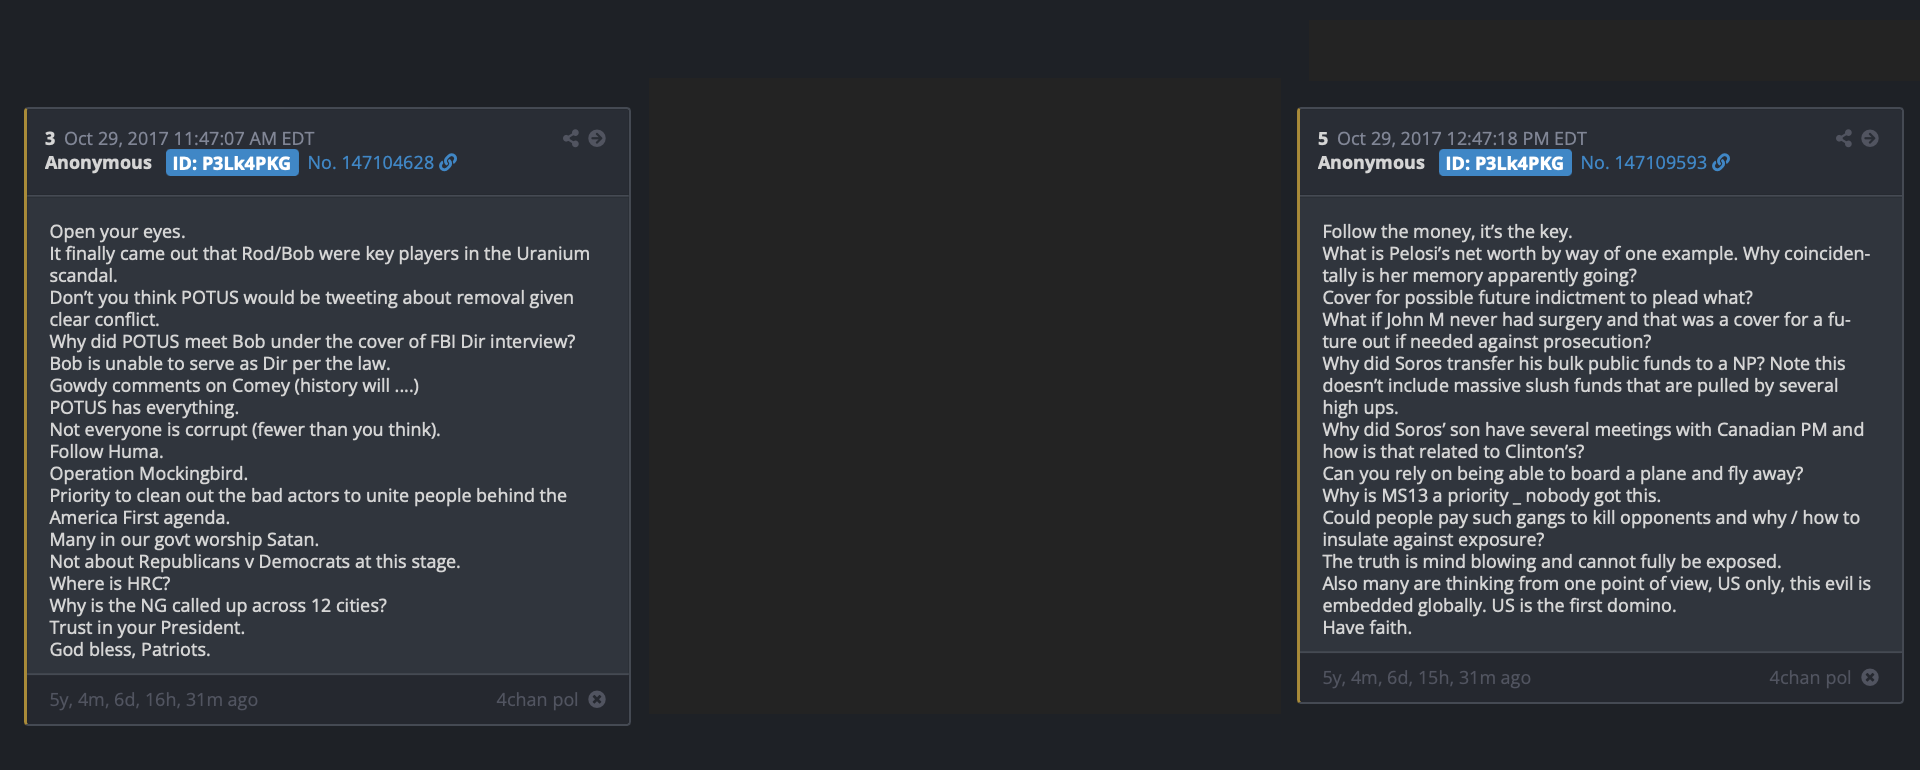
Task: Select ID: P3Lk4PKG badge on post 5
Action: [x=1505, y=163]
